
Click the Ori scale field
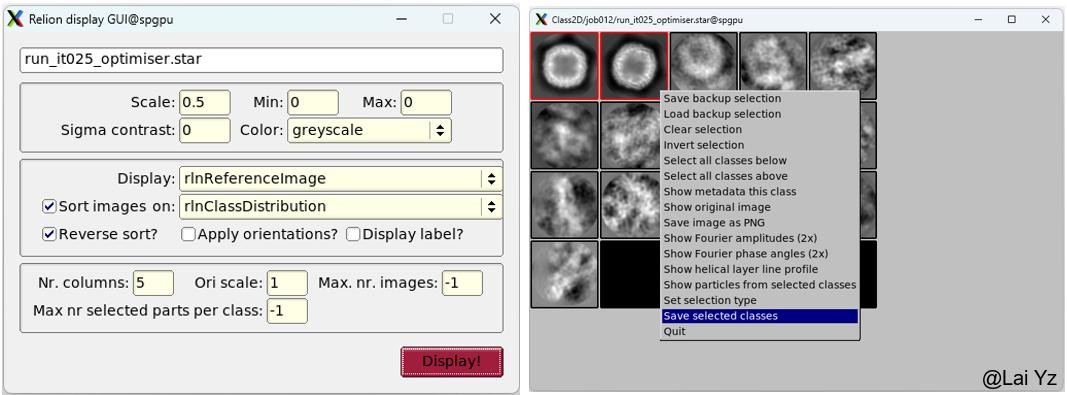coord(287,283)
